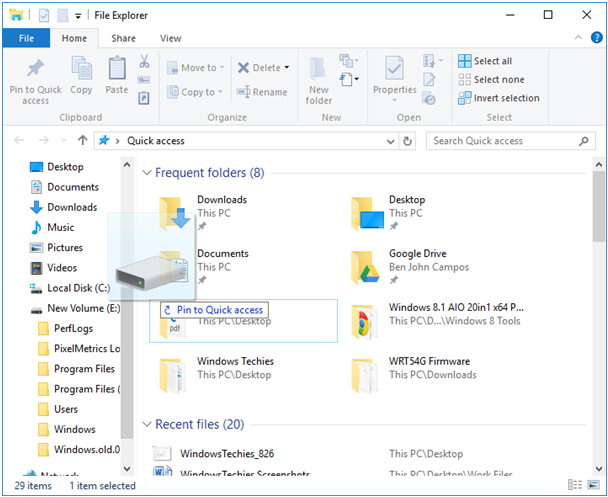Click the Properties checkmark icon
608x497 pixels.
pyautogui.click(x=394, y=69)
